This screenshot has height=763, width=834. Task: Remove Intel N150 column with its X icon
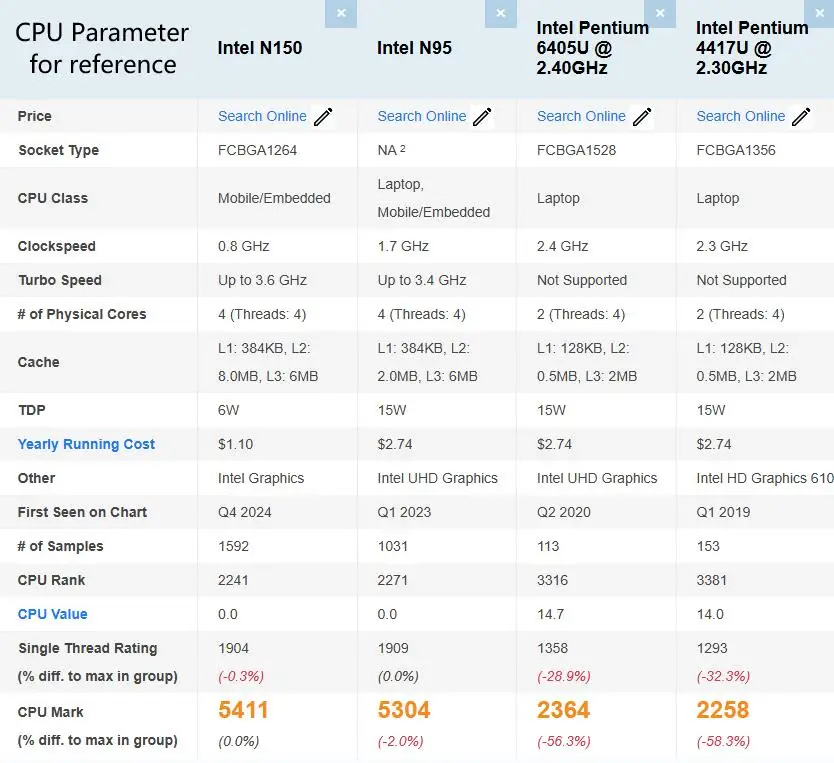click(x=341, y=13)
